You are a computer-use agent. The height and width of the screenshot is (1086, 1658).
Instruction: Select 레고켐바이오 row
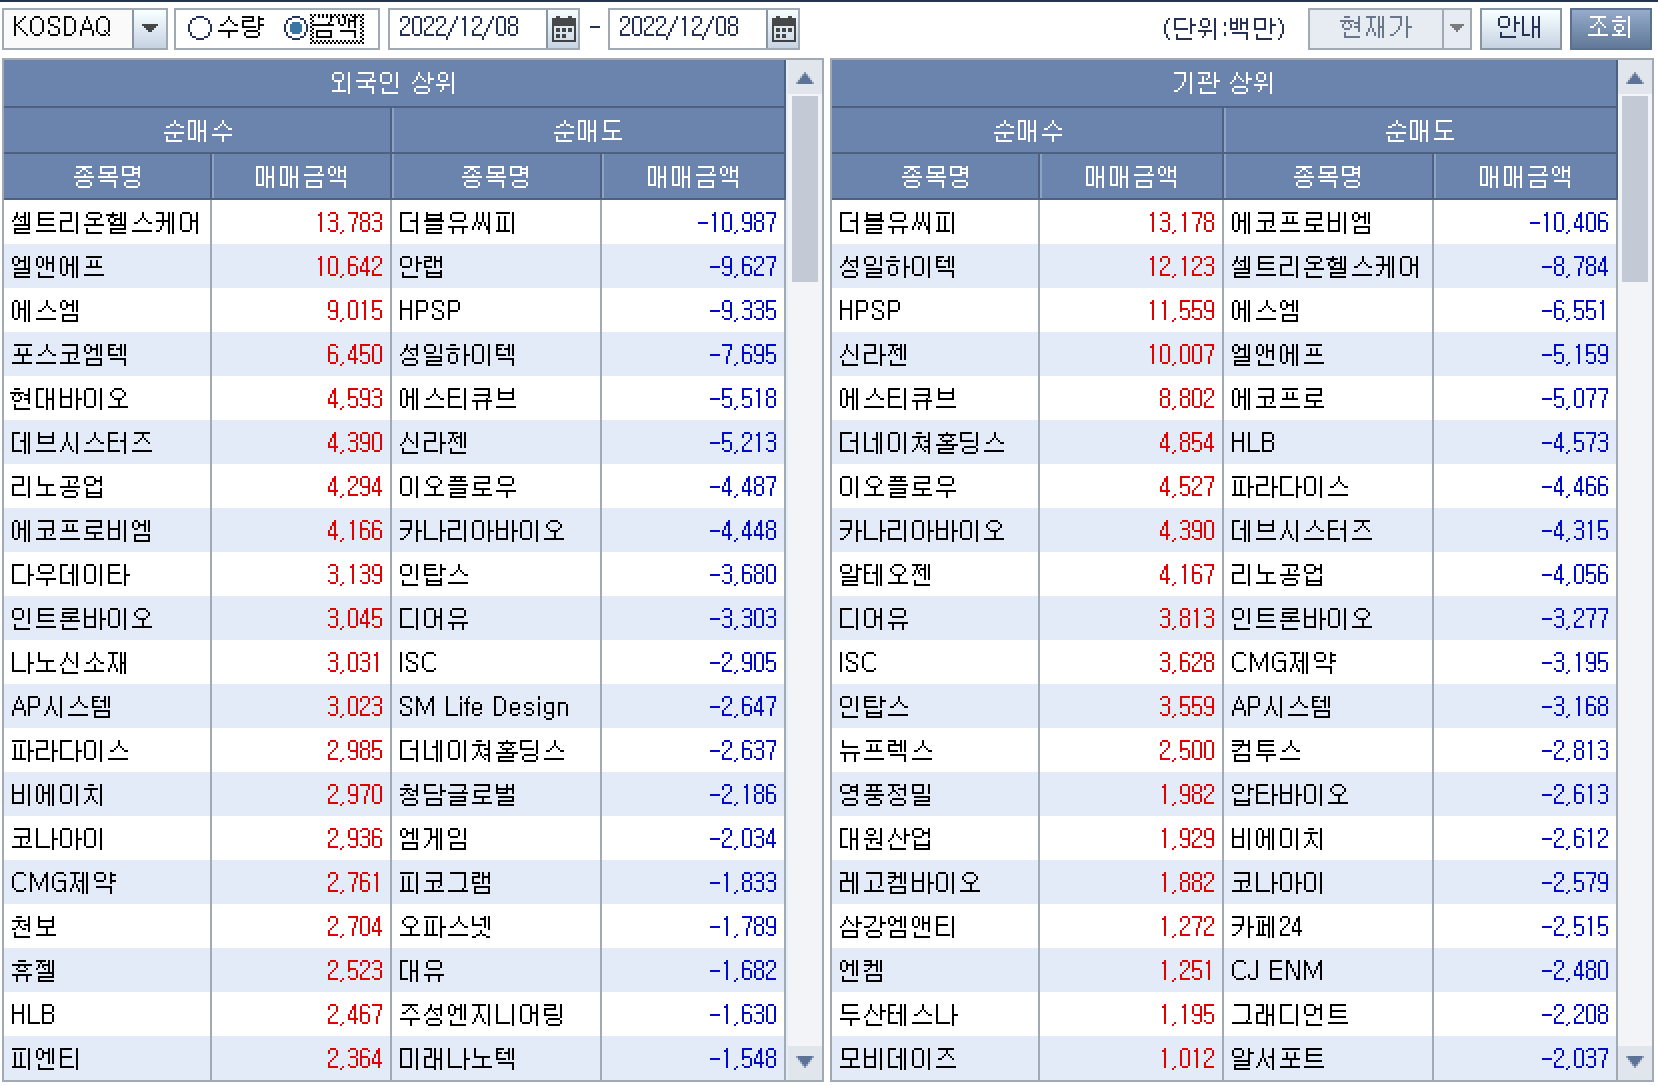pyautogui.click(x=935, y=883)
